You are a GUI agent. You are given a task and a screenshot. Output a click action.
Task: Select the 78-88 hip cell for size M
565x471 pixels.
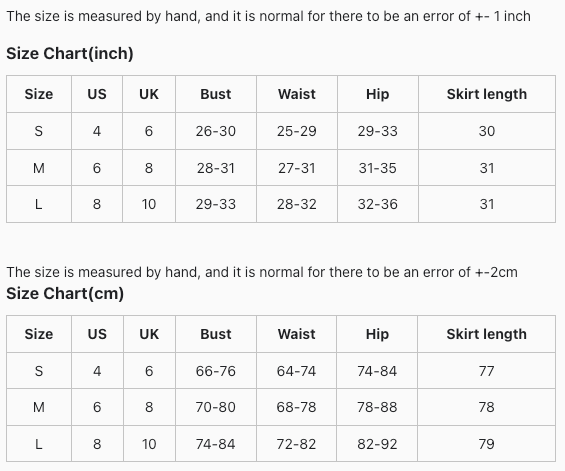[x=377, y=407]
